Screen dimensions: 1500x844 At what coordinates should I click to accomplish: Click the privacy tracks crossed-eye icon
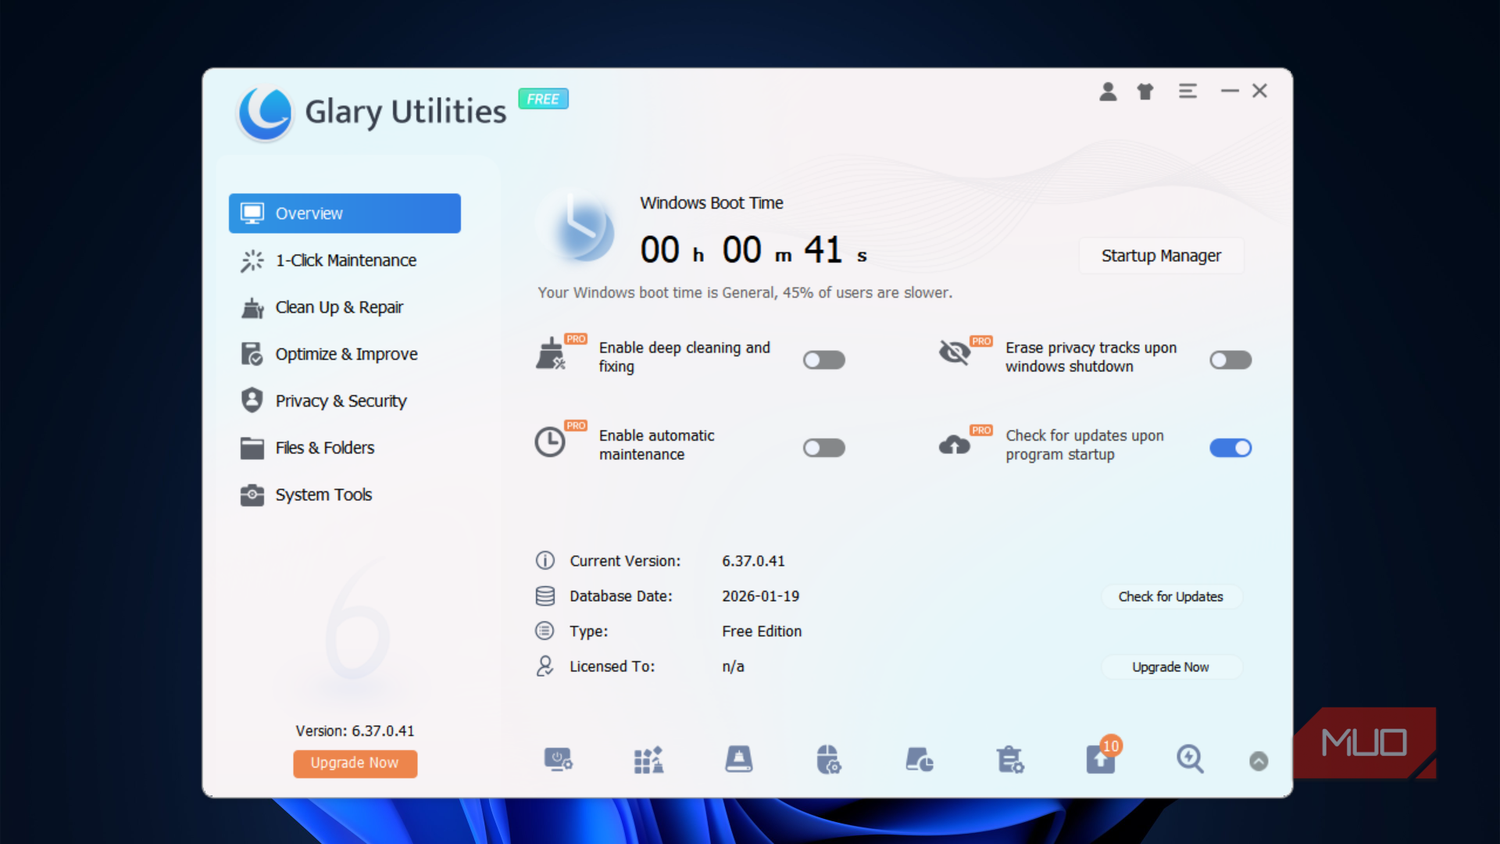(955, 352)
